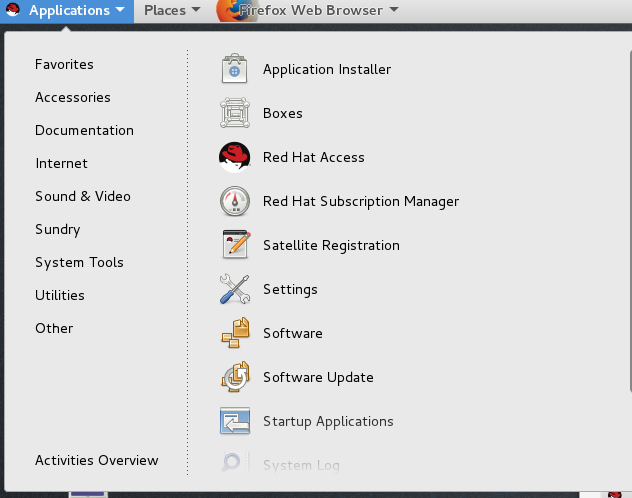Open Activities Overview
632x498 pixels.
[x=96, y=461]
